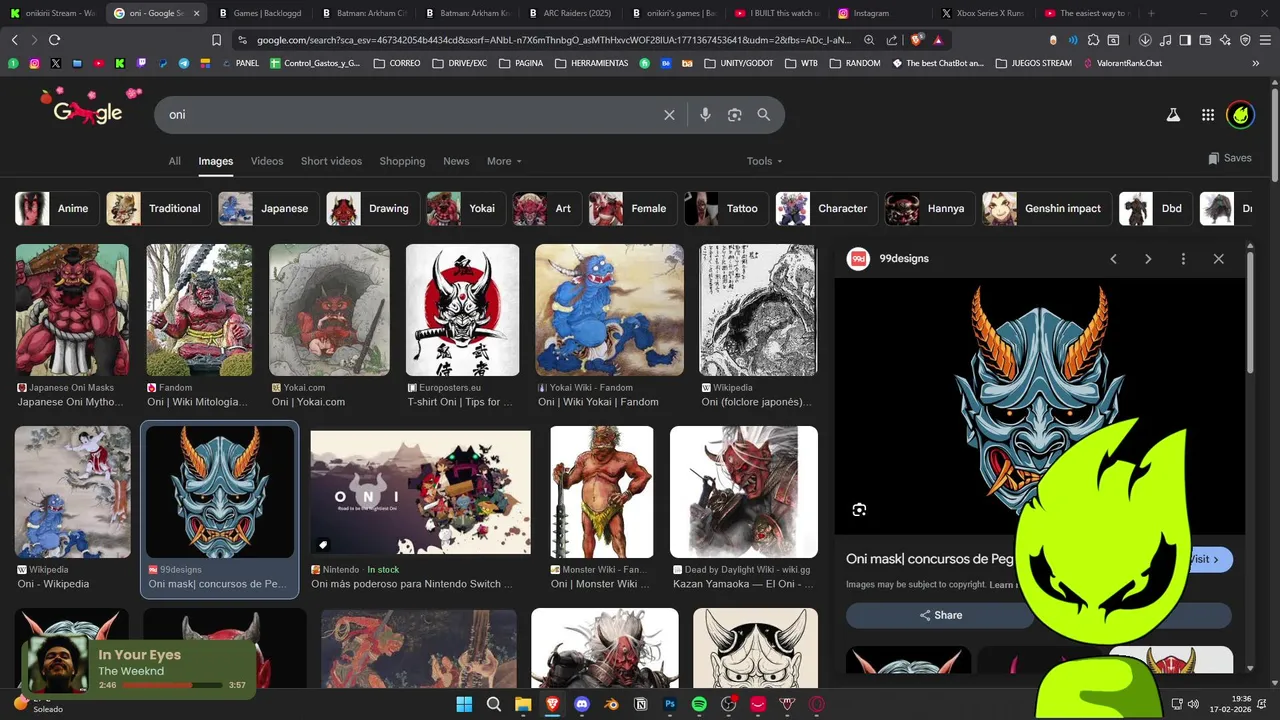Open Google Lens image search icon
Viewport: 1280px width, 720px height.
(x=734, y=115)
